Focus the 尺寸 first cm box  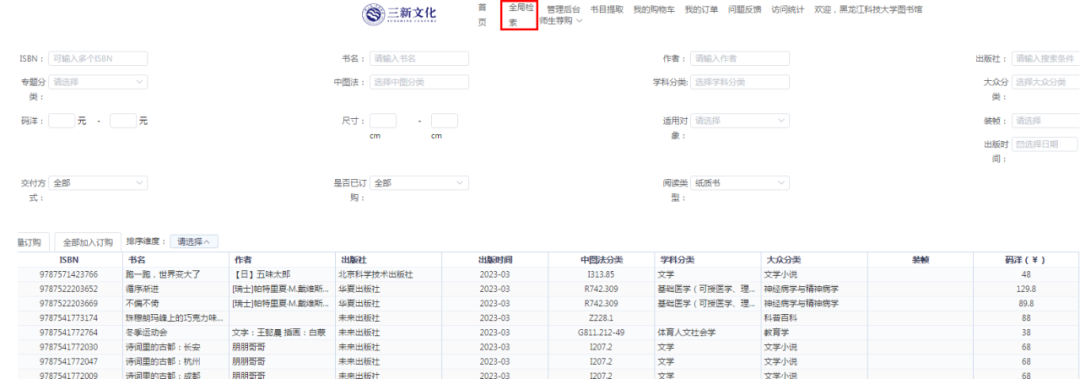(383, 121)
